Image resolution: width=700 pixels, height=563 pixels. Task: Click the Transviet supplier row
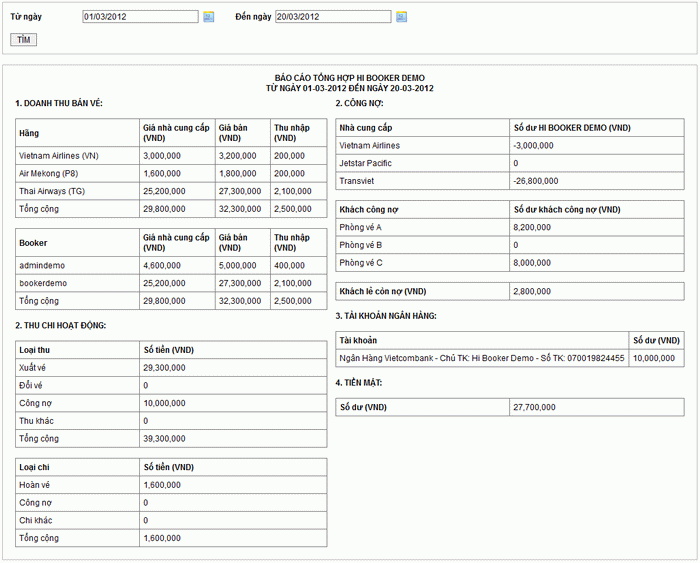pos(510,181)
